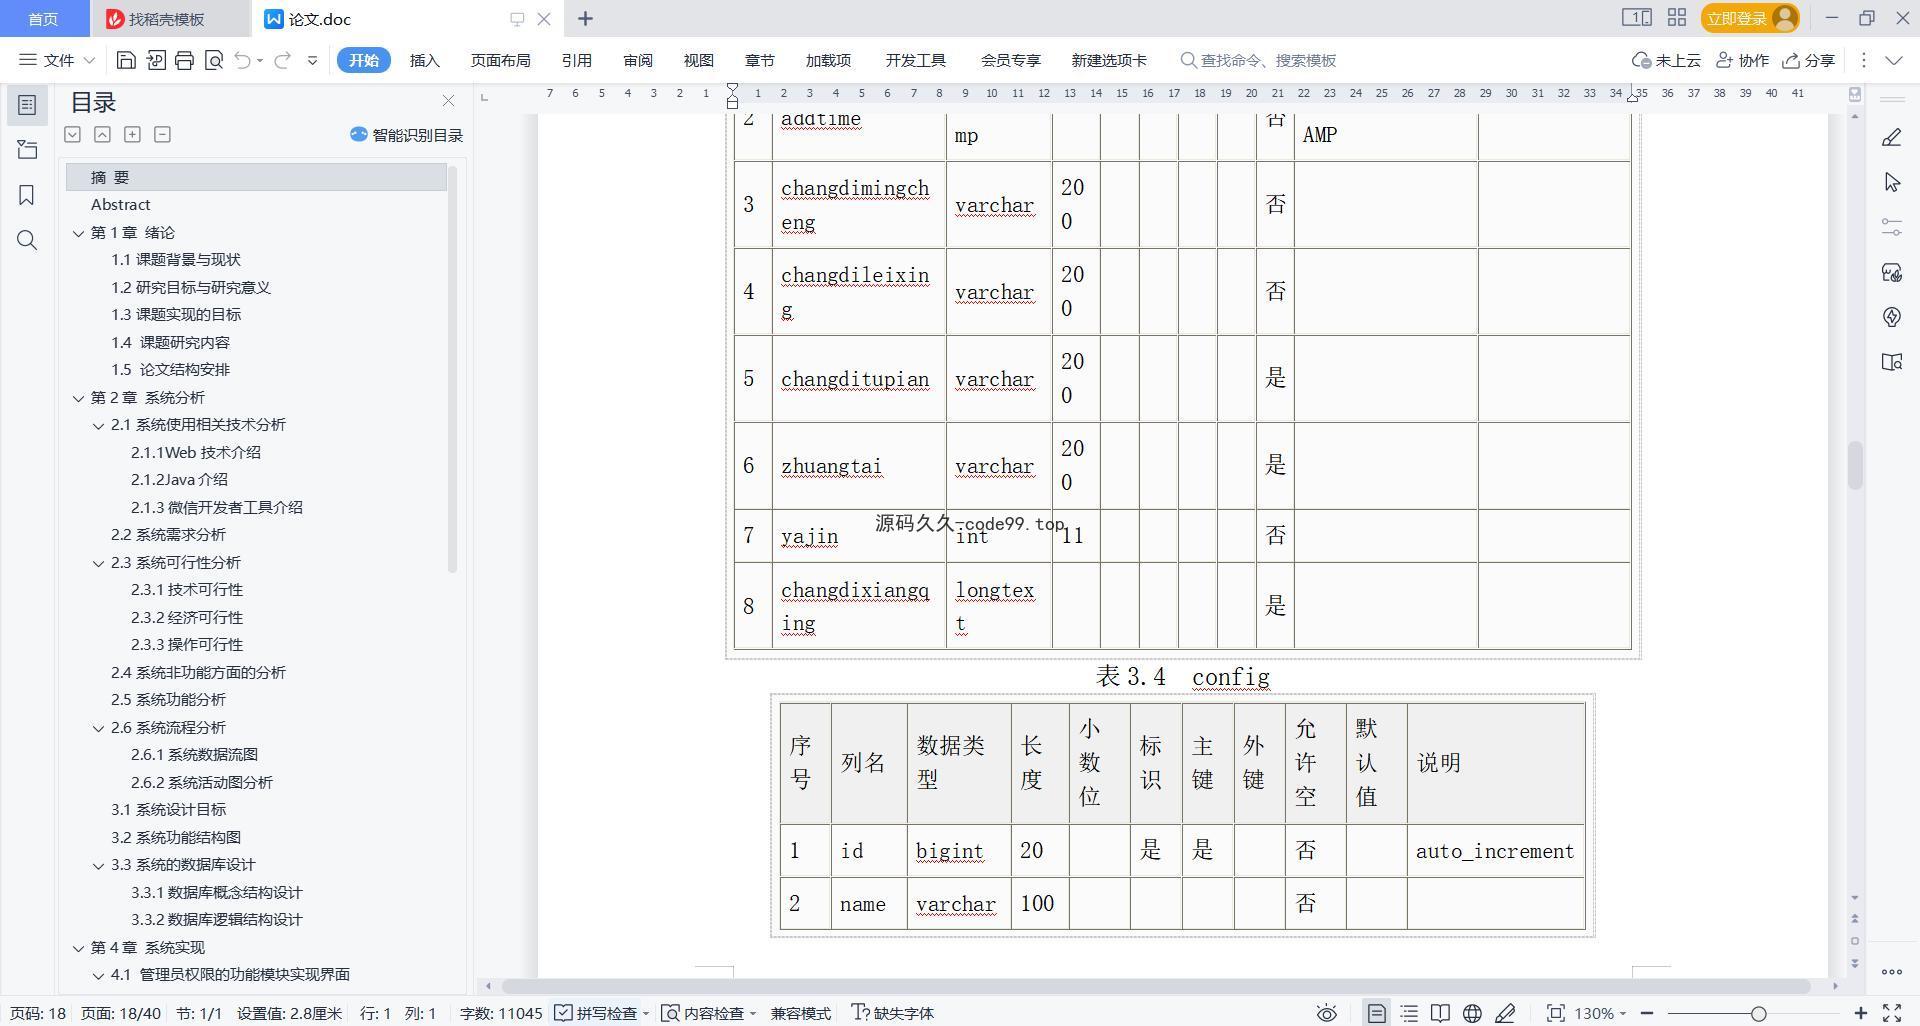
Task: Toggle spell check in the status bar
Action: (601, 1013)
